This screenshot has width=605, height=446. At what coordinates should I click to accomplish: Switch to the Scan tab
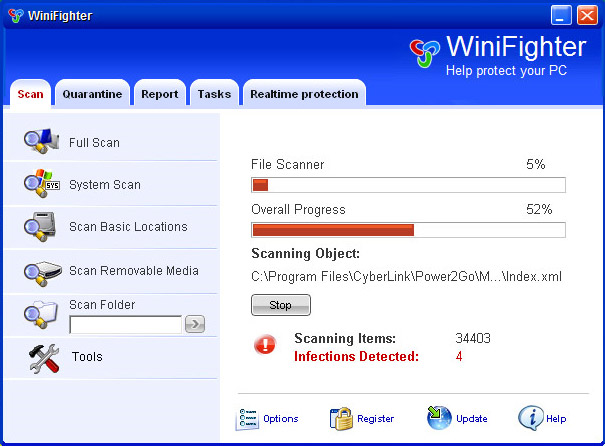pos(30,94)
